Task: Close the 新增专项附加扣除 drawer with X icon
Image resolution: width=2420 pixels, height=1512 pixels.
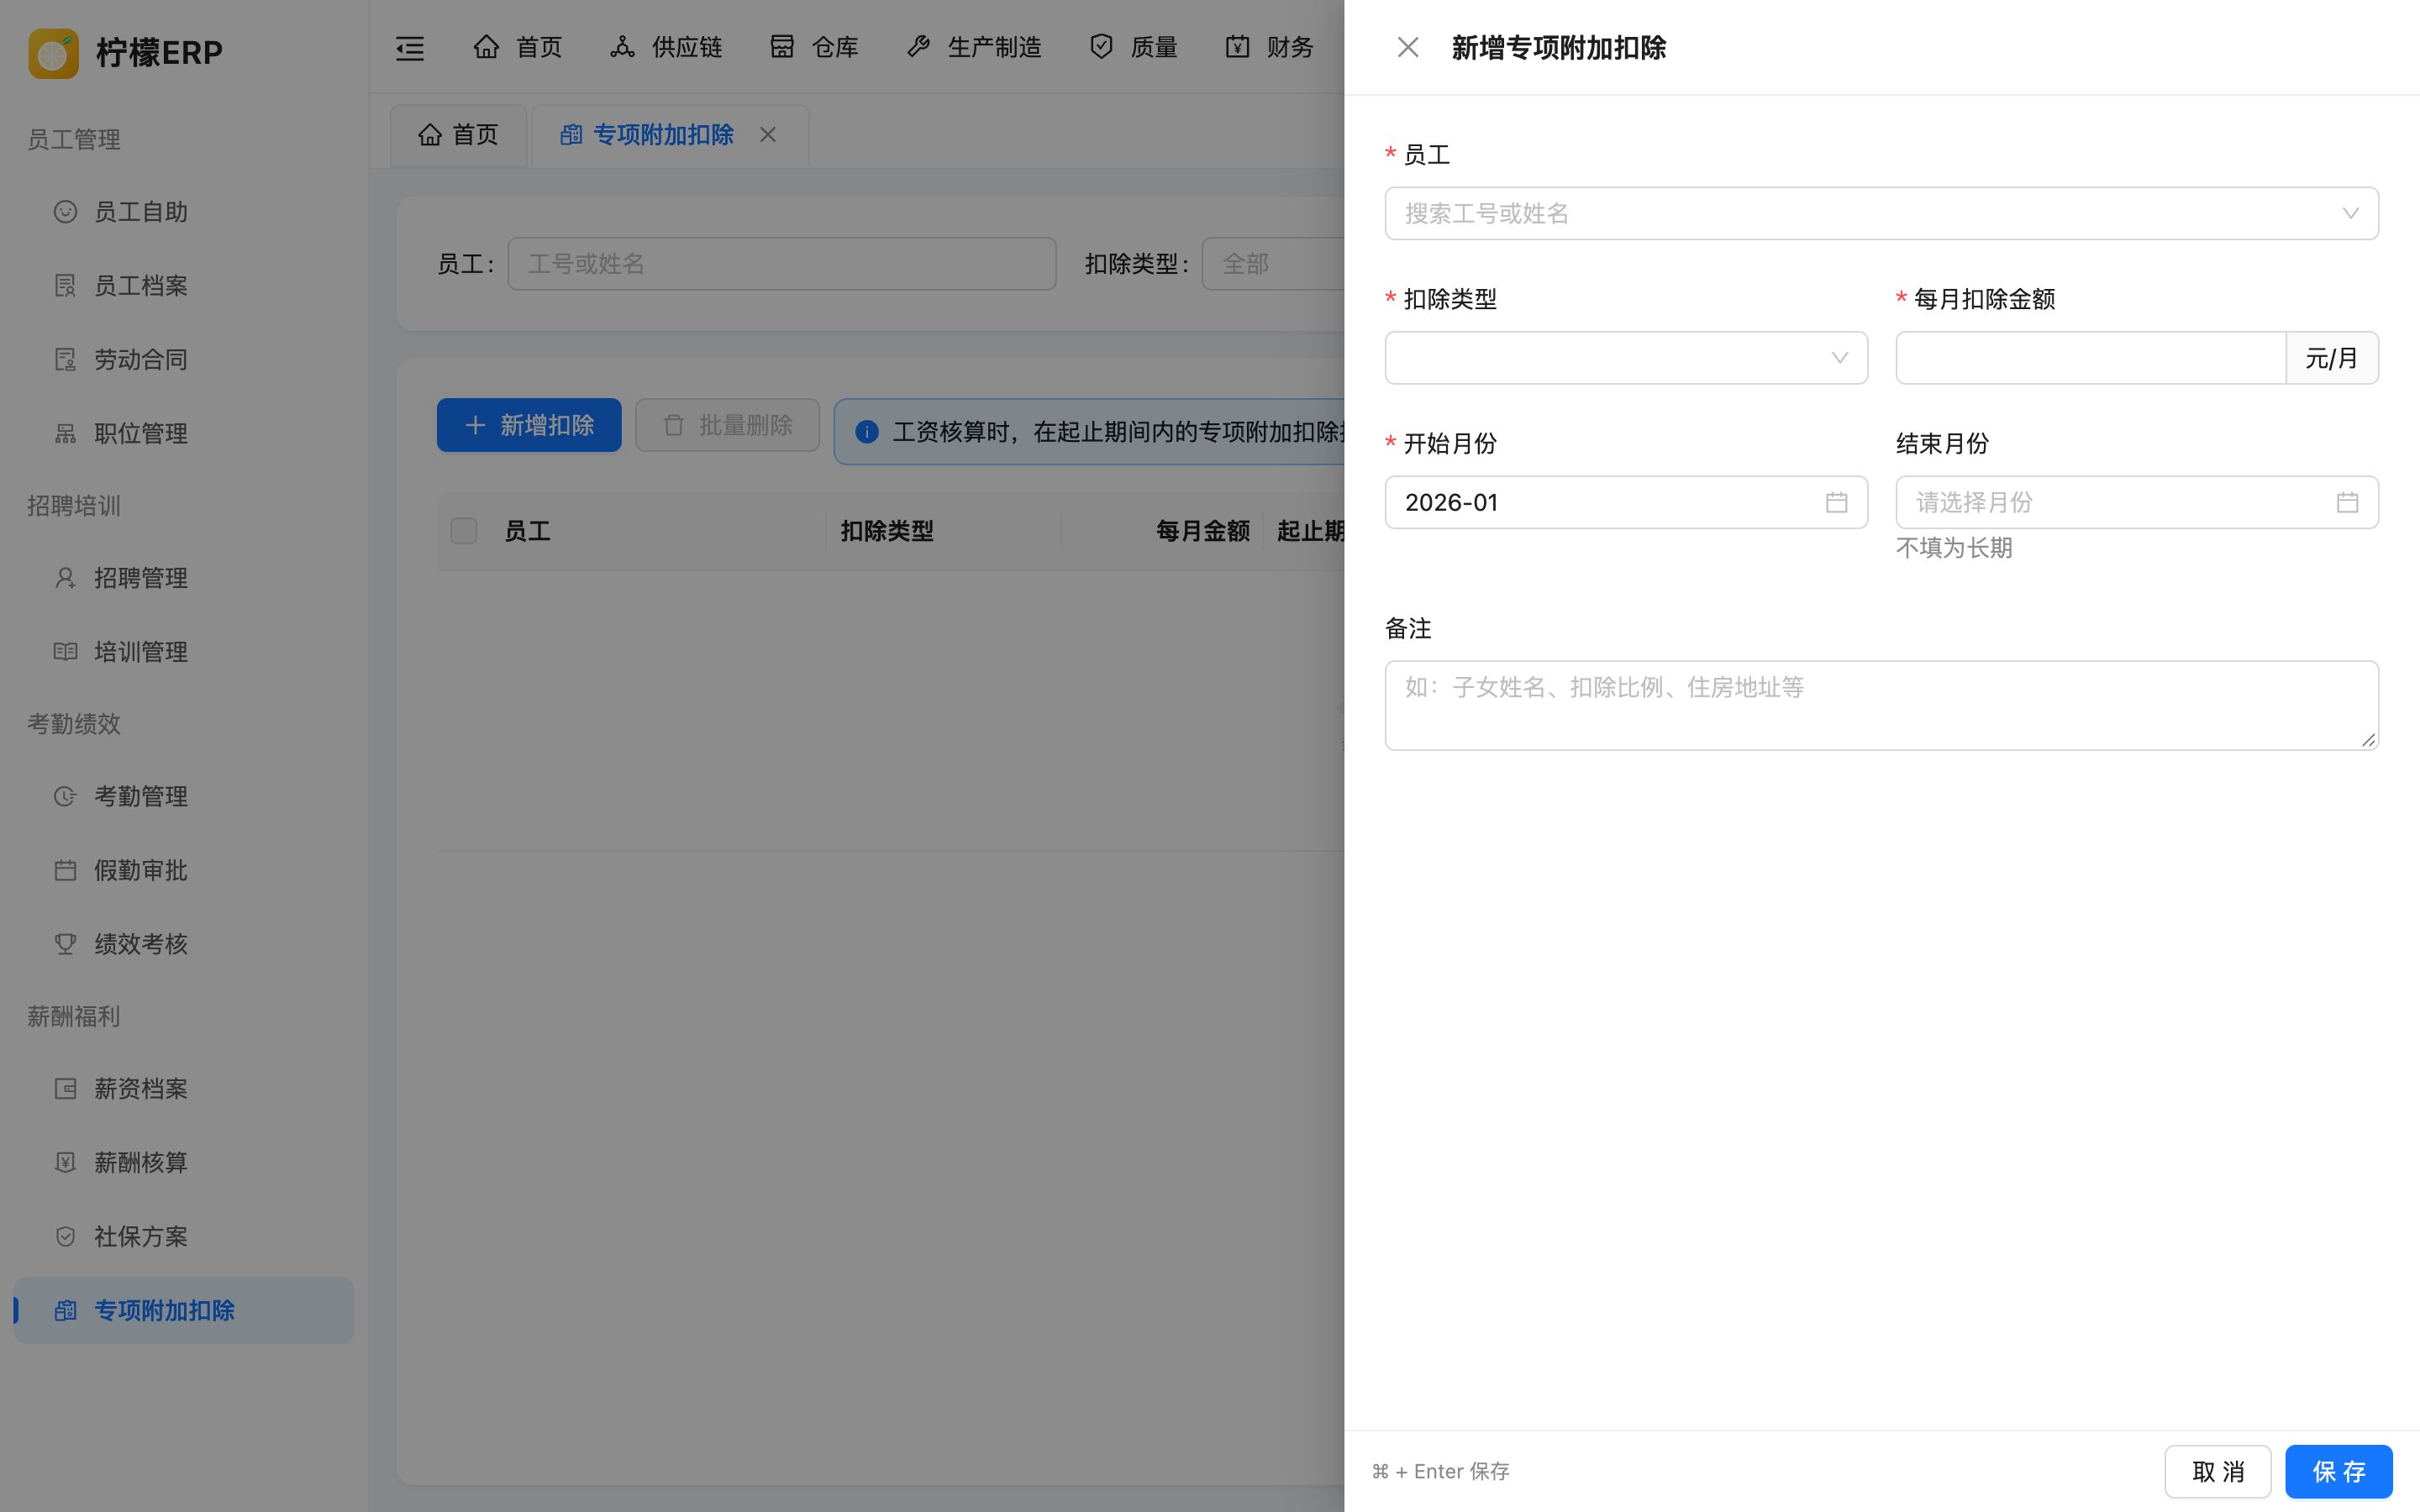Action: [1408, 47]
